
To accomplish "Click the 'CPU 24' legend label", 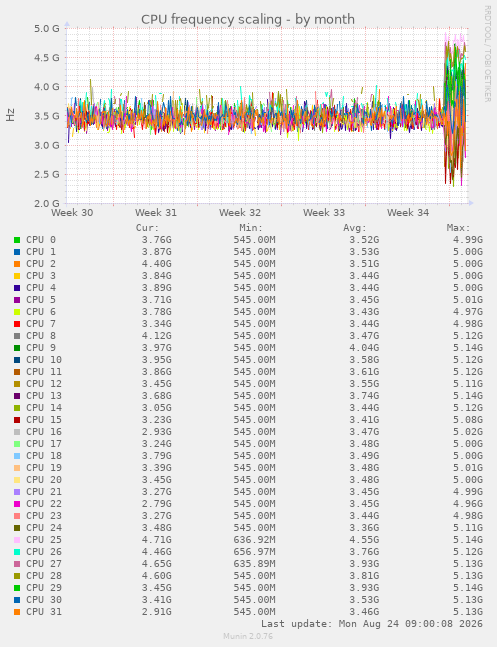I will tap(44, 528).
